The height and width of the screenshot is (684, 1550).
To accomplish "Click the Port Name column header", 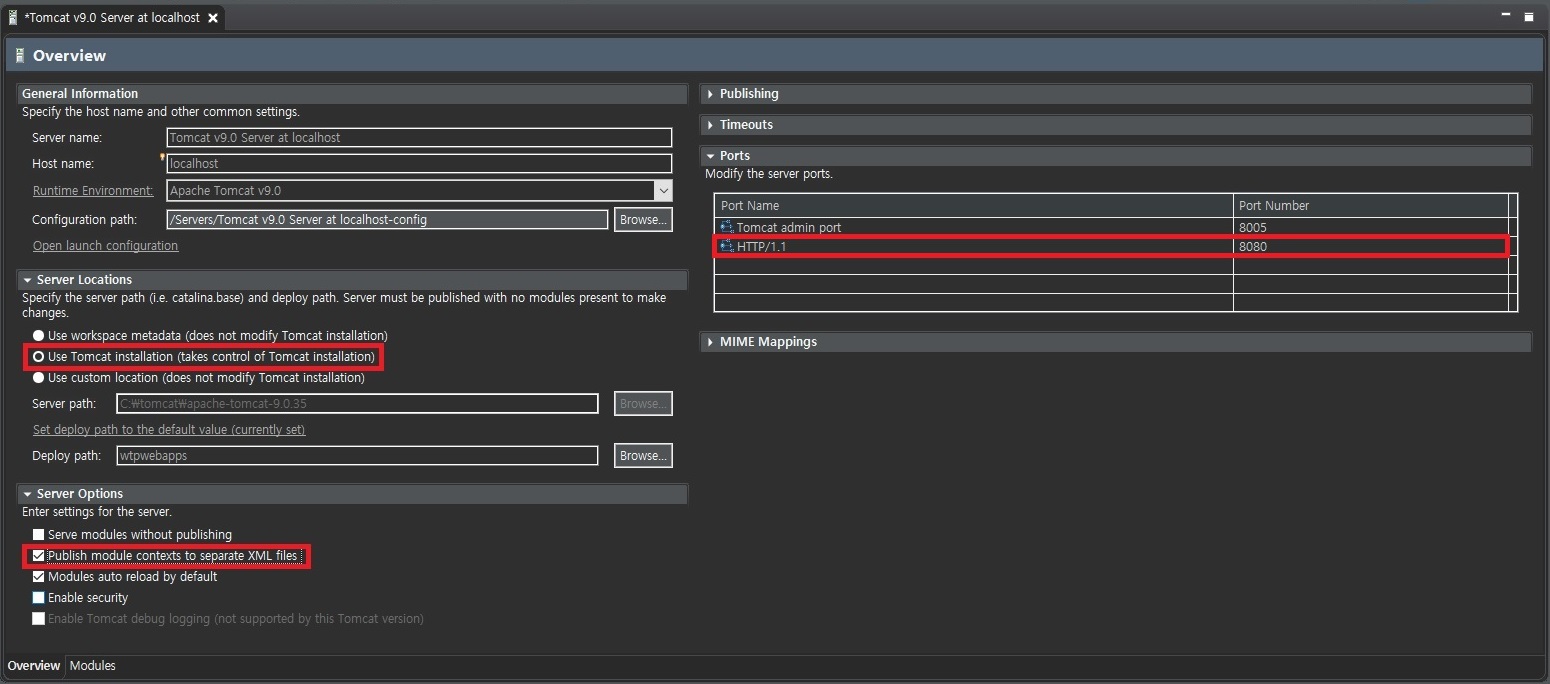I will [x=974, y=205].
